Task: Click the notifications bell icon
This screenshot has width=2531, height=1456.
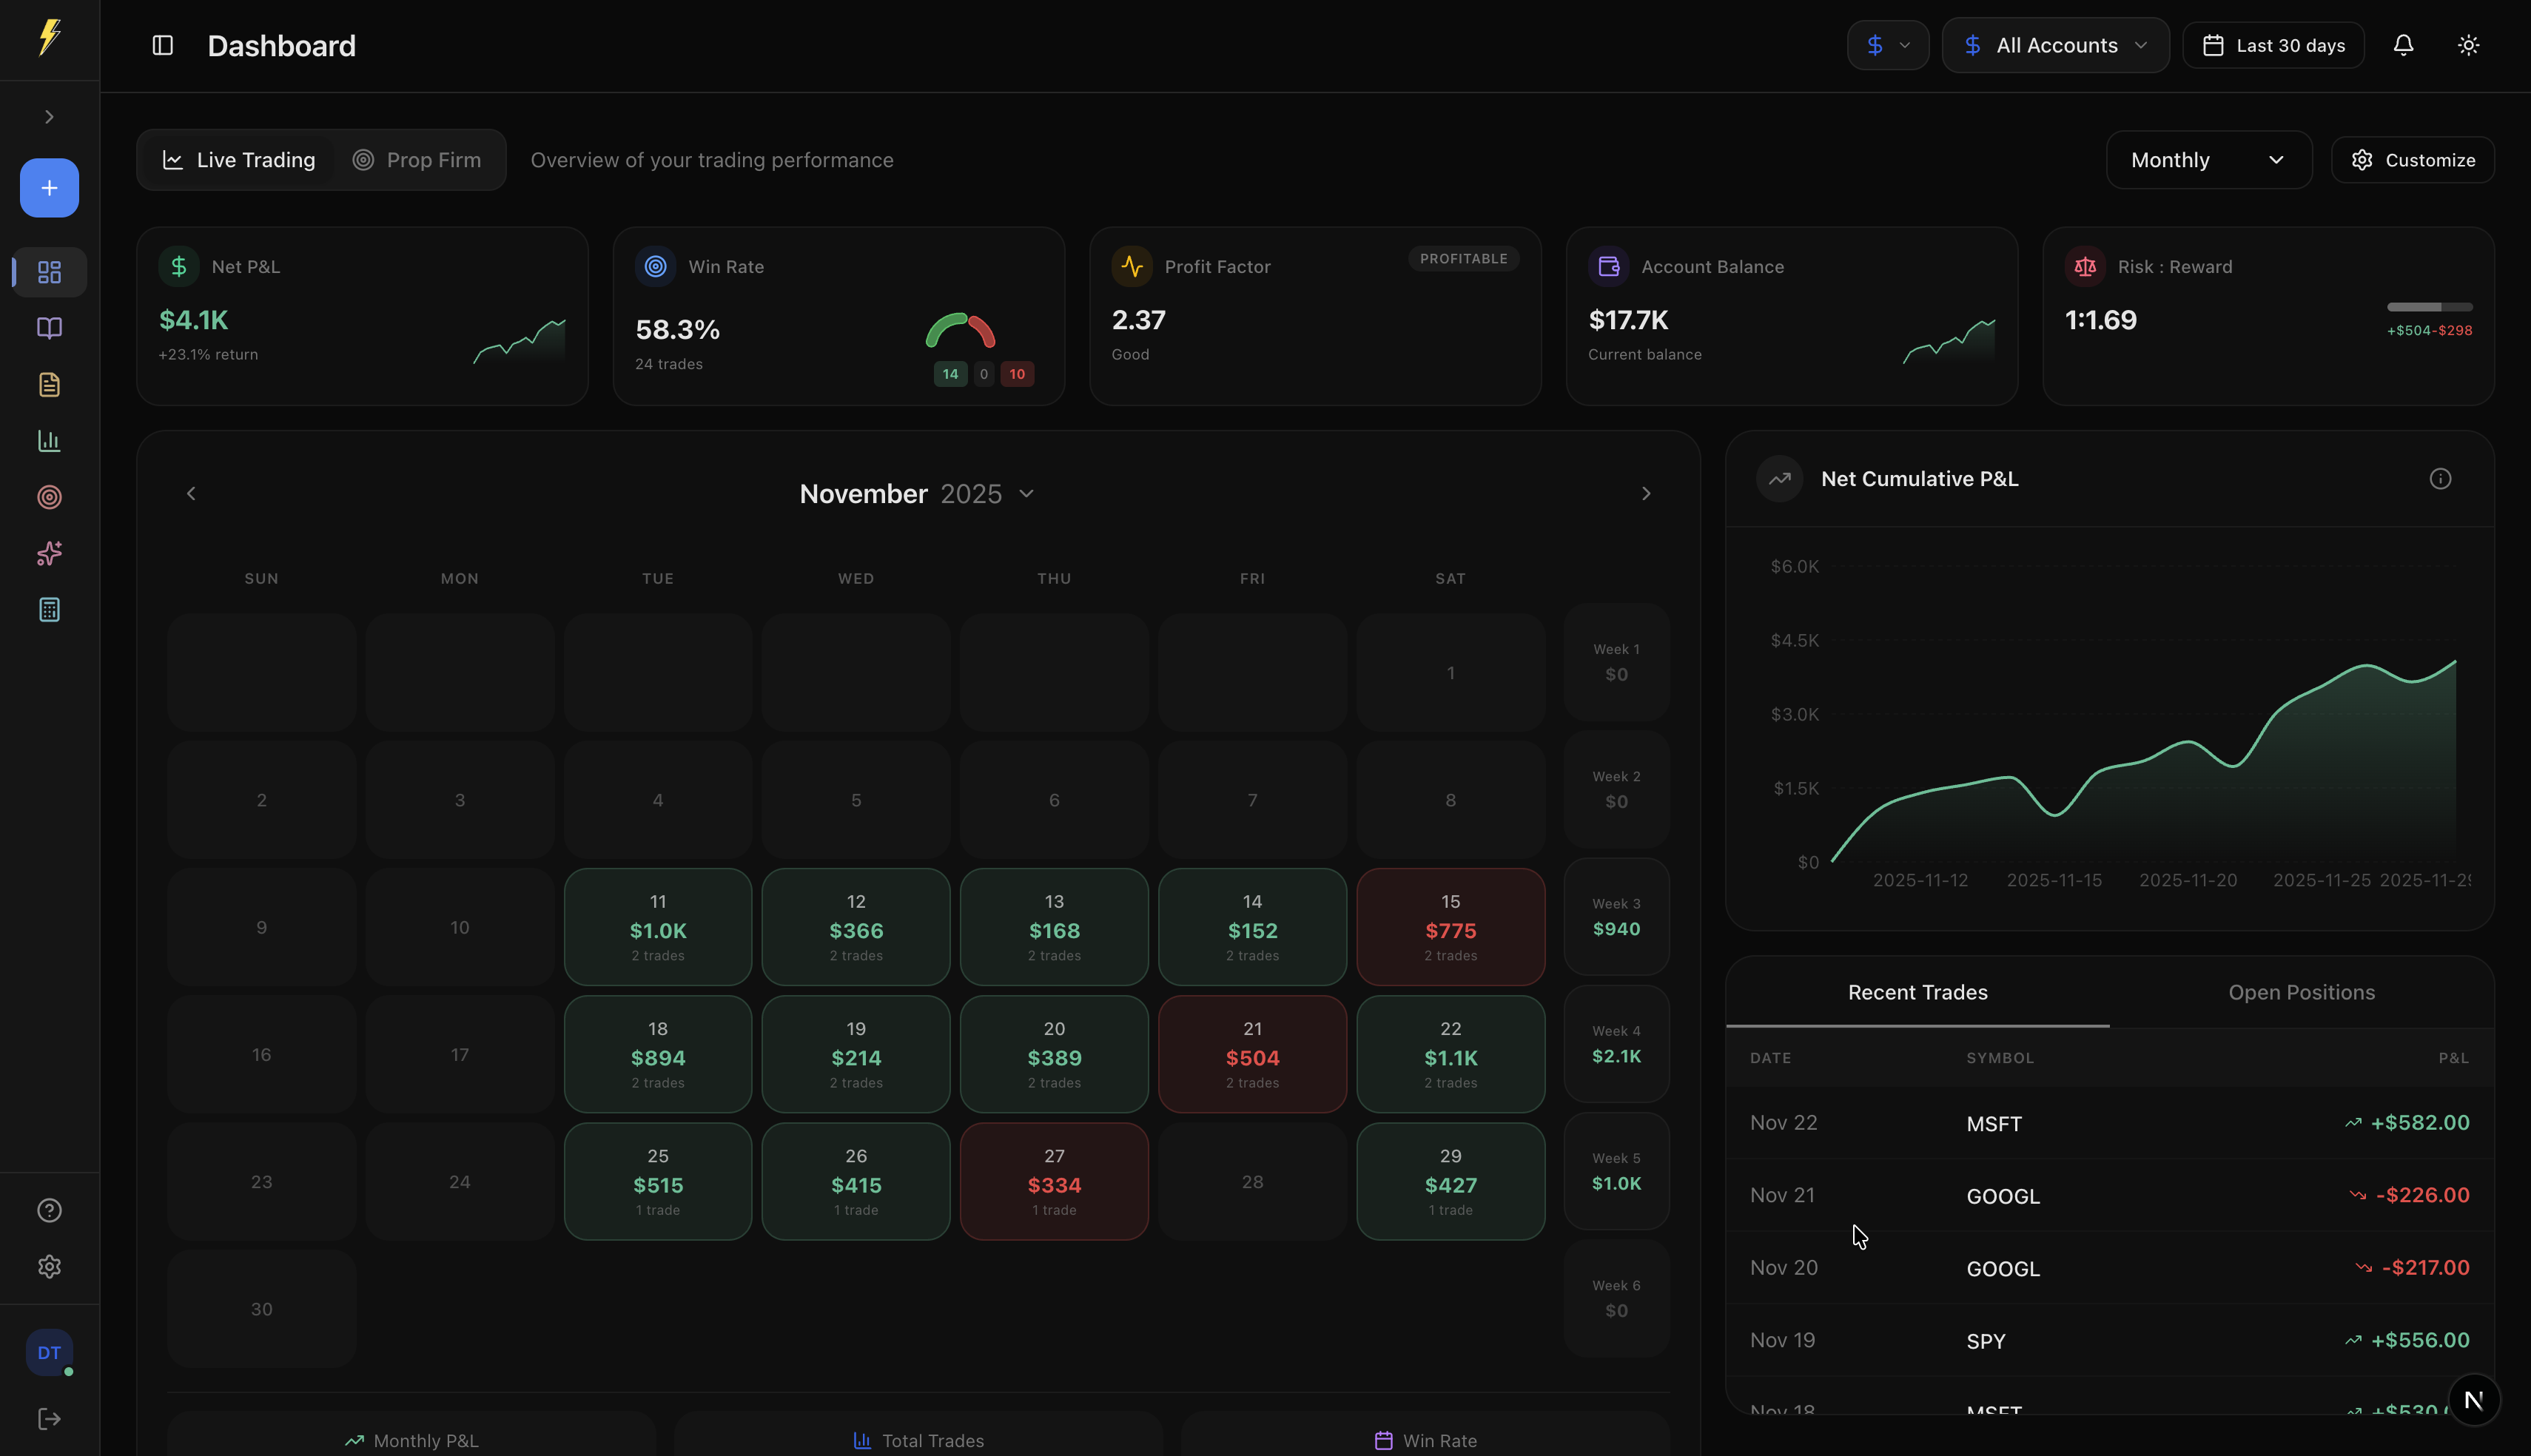Action: [2403, 45]
